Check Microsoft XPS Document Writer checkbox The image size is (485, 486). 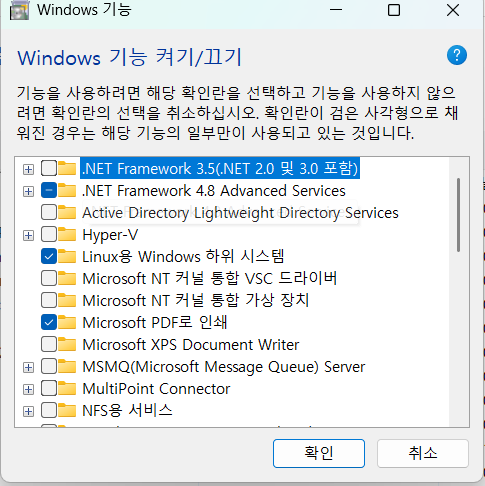click(49, 345)
